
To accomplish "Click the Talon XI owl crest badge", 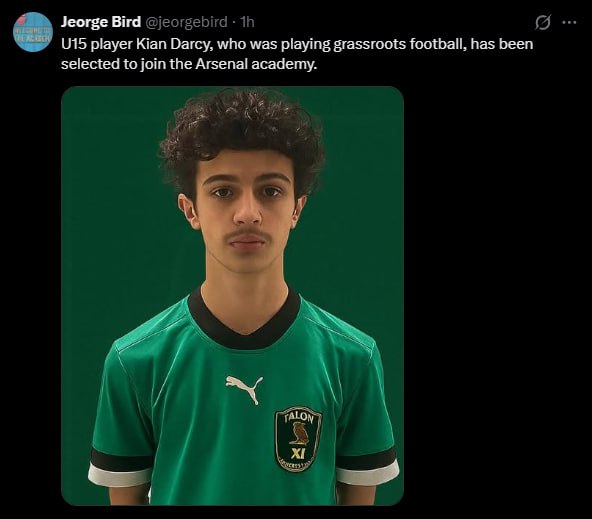I will pyautogui.click(x=298, y=439).
